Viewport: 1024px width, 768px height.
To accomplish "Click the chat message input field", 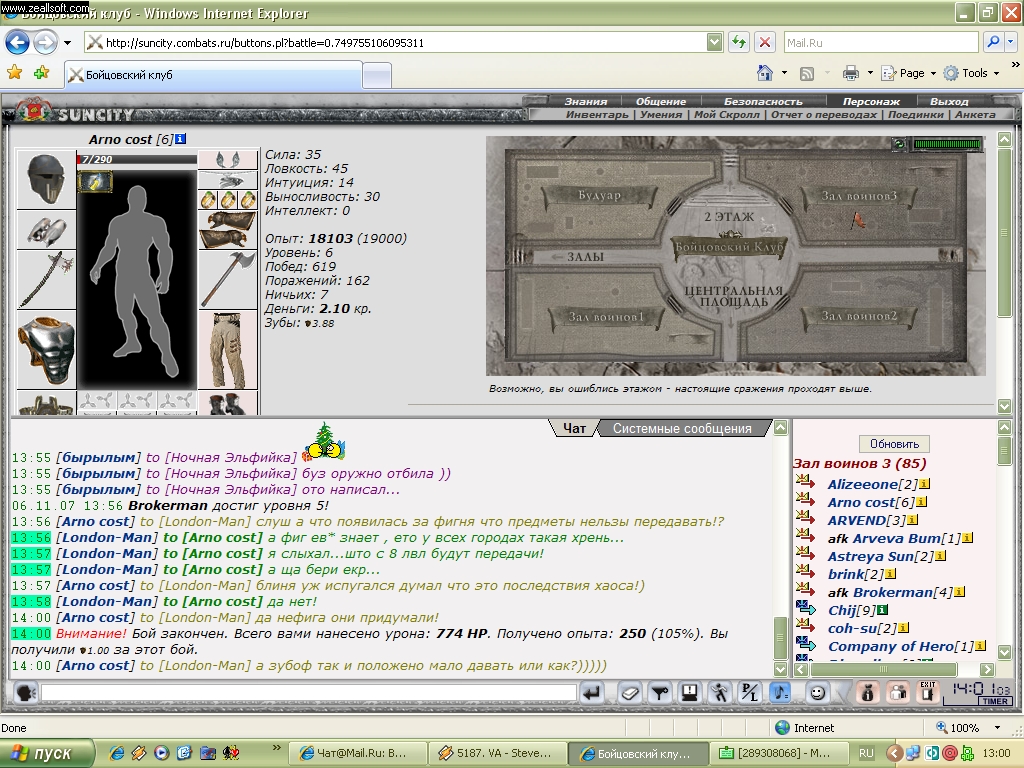I will click(x=309, y=692).
